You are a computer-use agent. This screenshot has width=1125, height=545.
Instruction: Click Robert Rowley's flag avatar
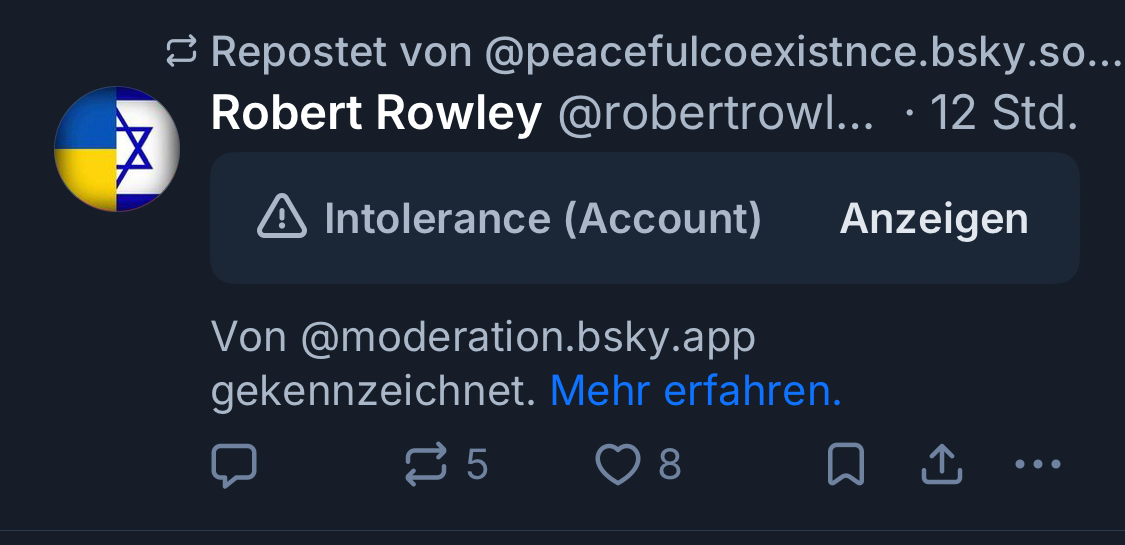(117, 149)
